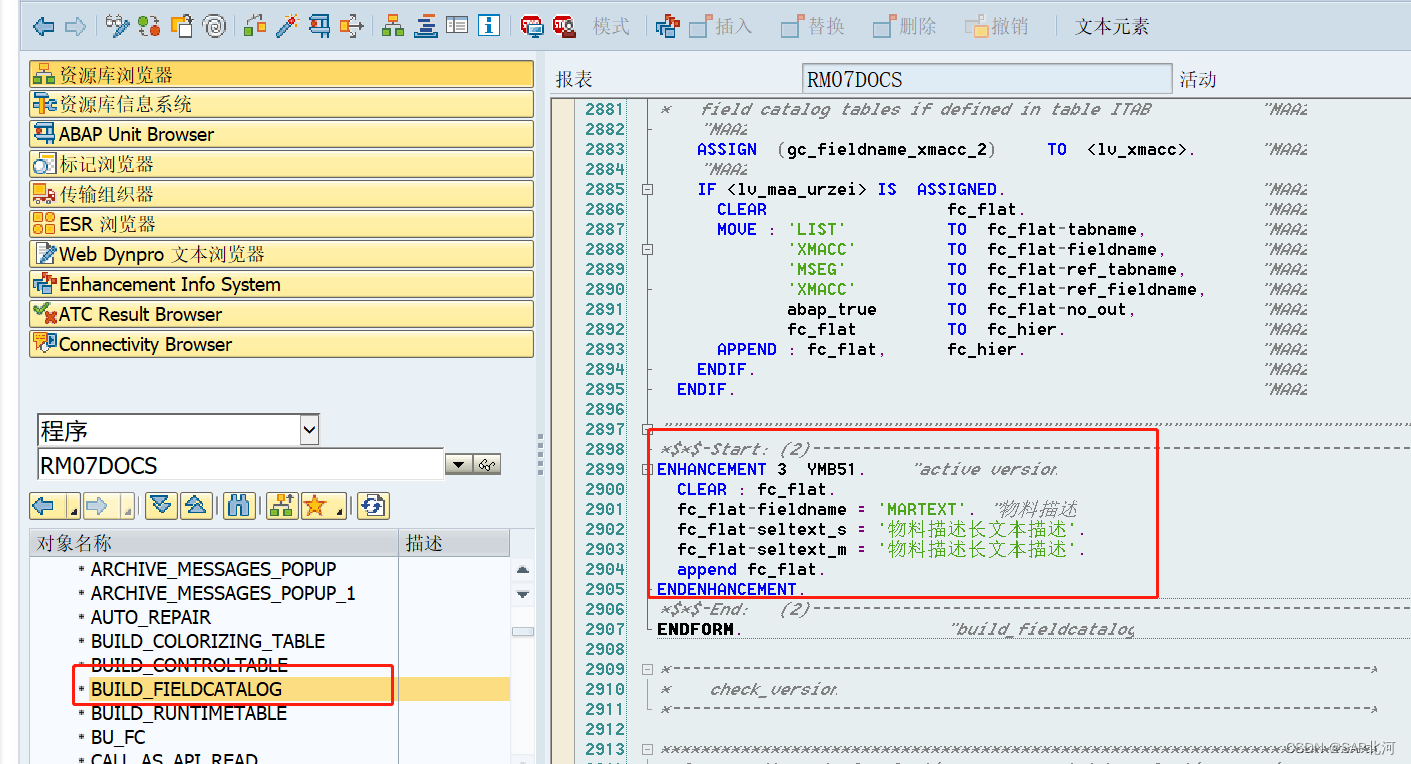Click the RM07DOCS program name input field
The image size is (1411, 764).
pos(240,465)
